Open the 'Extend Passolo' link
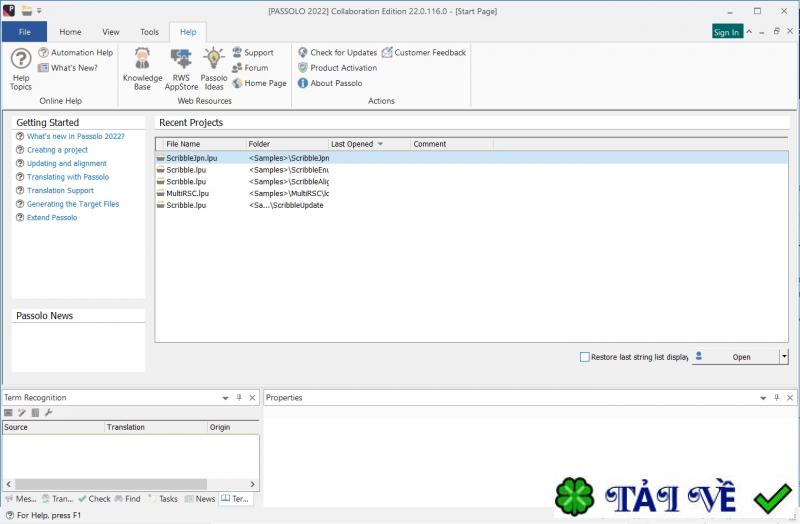800x524 pixels. click(x=52, y=217)
